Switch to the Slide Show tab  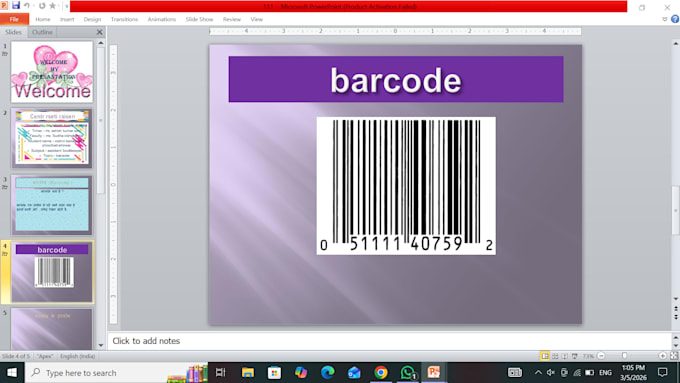pyautogui.click(x=199, y=19)
